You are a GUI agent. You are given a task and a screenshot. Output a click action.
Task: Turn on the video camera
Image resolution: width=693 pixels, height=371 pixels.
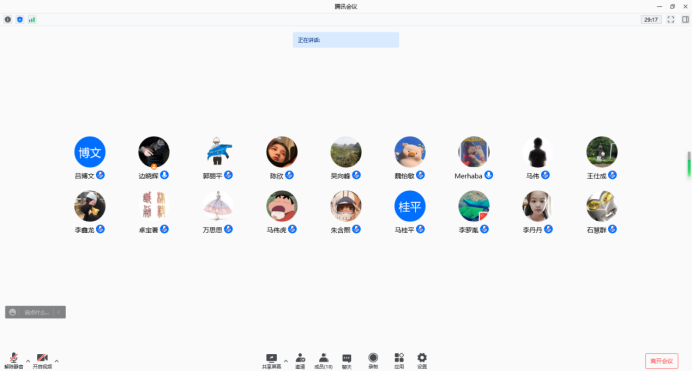coord(42,361)
